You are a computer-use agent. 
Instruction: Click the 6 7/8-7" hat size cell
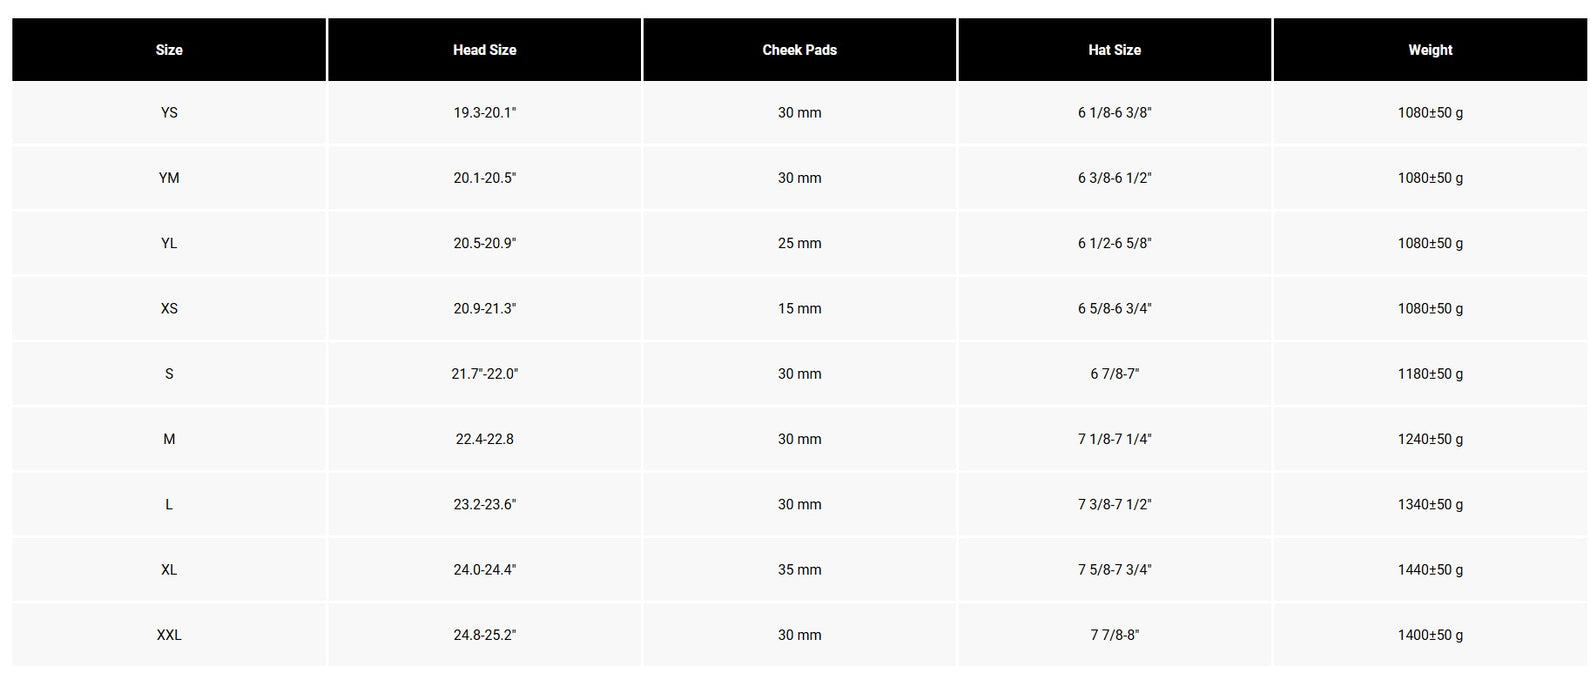pos(1114,374)
